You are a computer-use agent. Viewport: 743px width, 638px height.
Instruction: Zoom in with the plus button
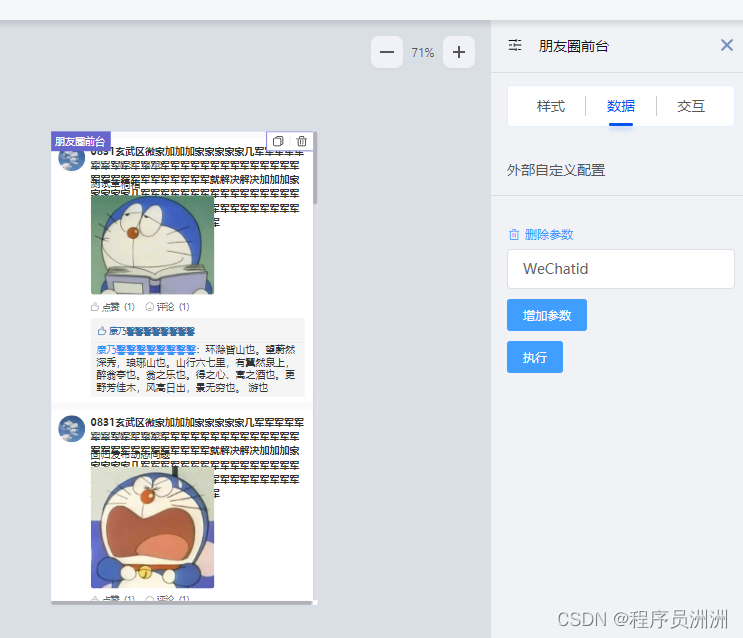point(459,52)
